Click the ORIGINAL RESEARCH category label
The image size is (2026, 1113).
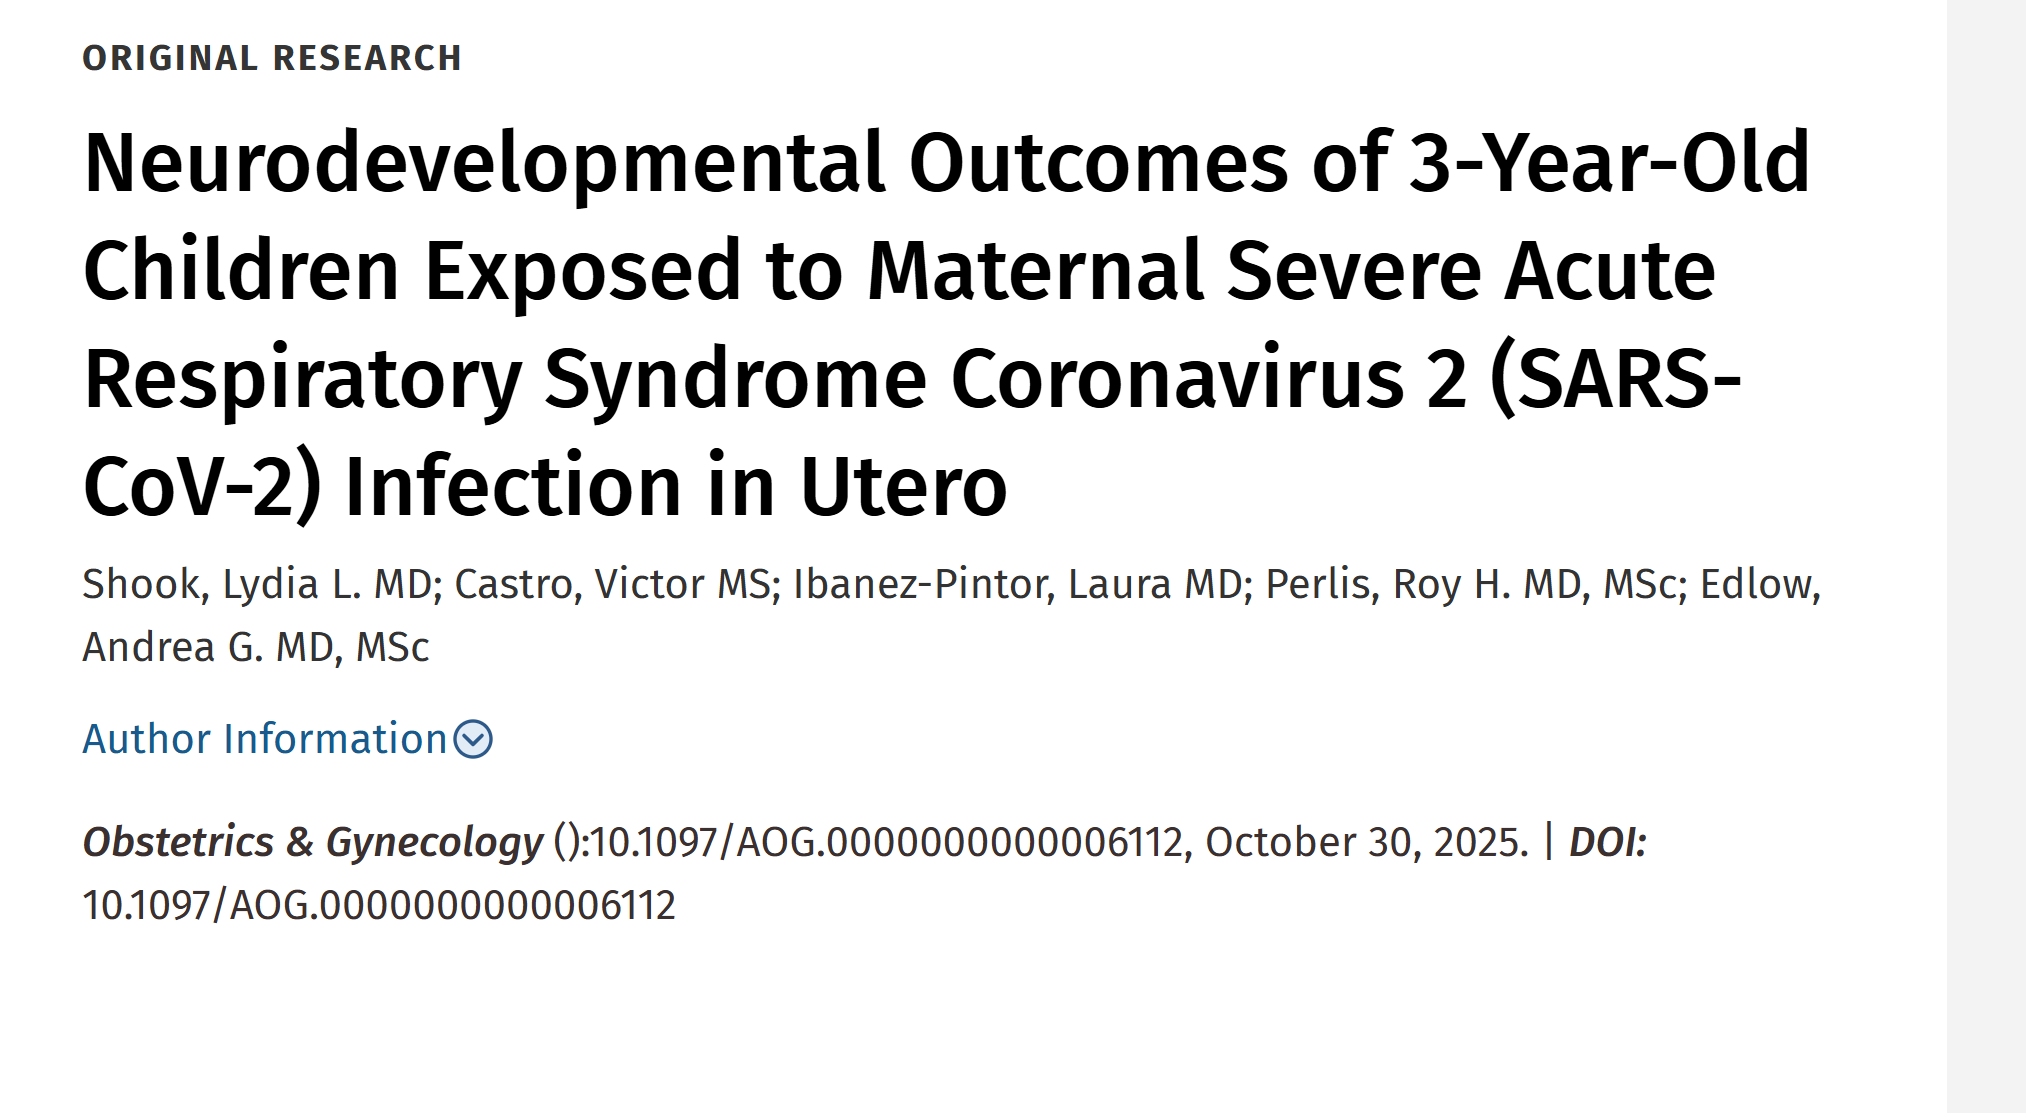point(272,58)
